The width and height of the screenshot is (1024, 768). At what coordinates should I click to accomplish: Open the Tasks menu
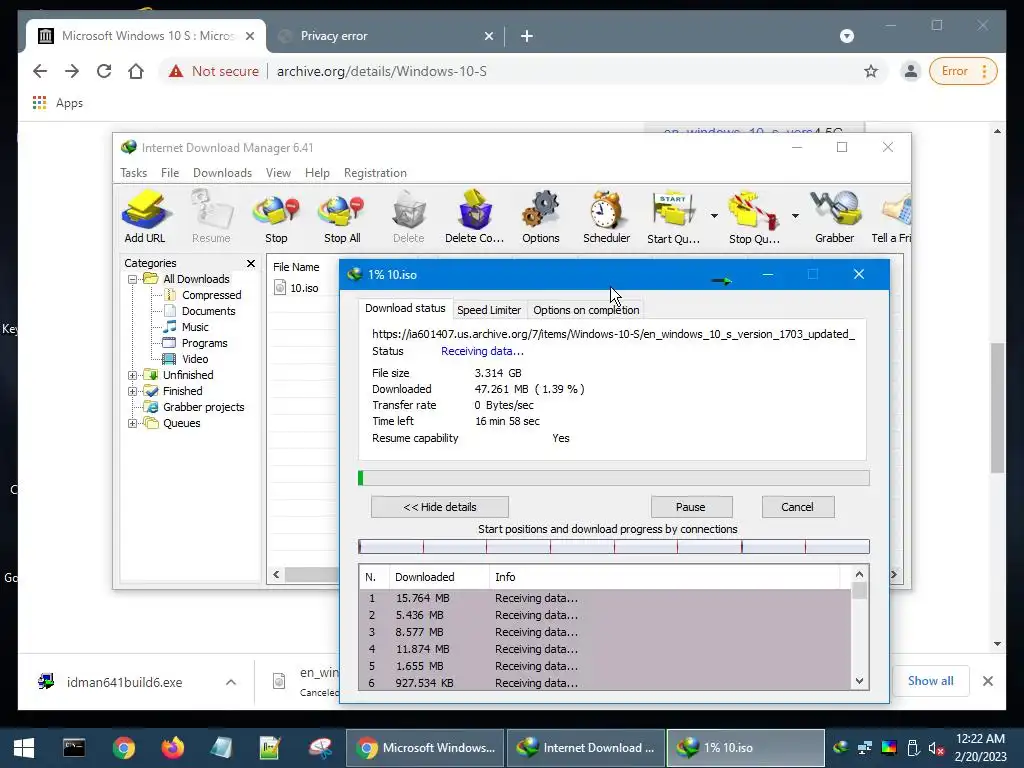133,173
